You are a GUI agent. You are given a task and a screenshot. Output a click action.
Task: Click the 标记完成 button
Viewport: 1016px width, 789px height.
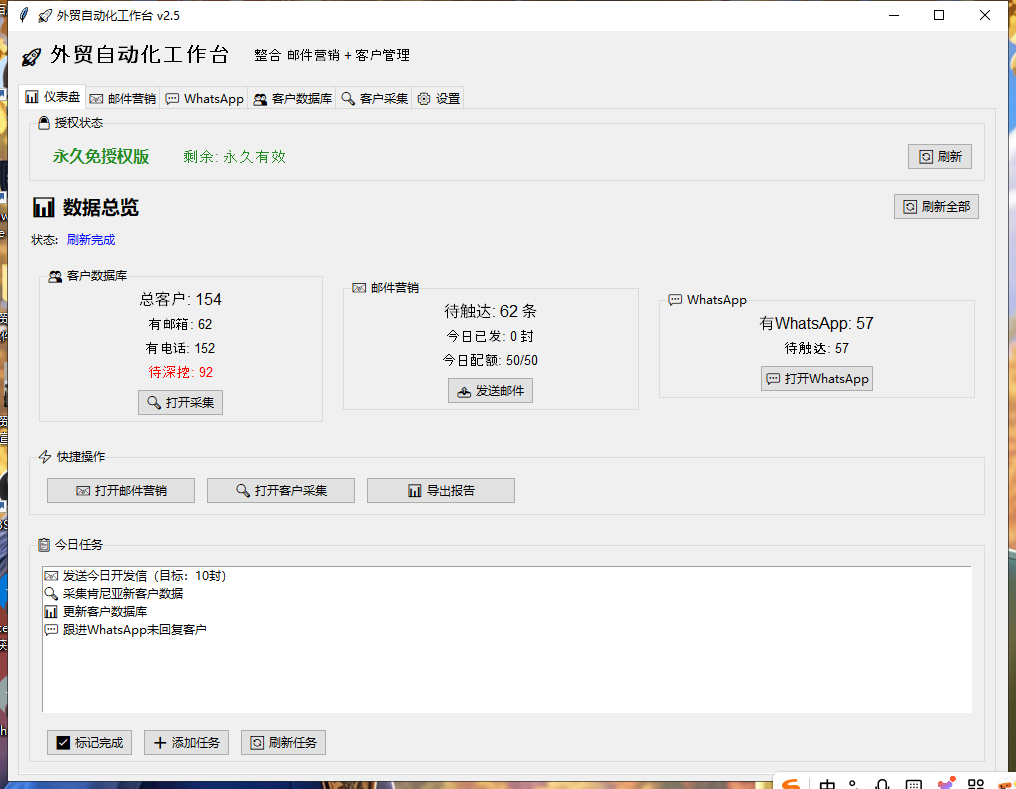[x=89, y=742]
